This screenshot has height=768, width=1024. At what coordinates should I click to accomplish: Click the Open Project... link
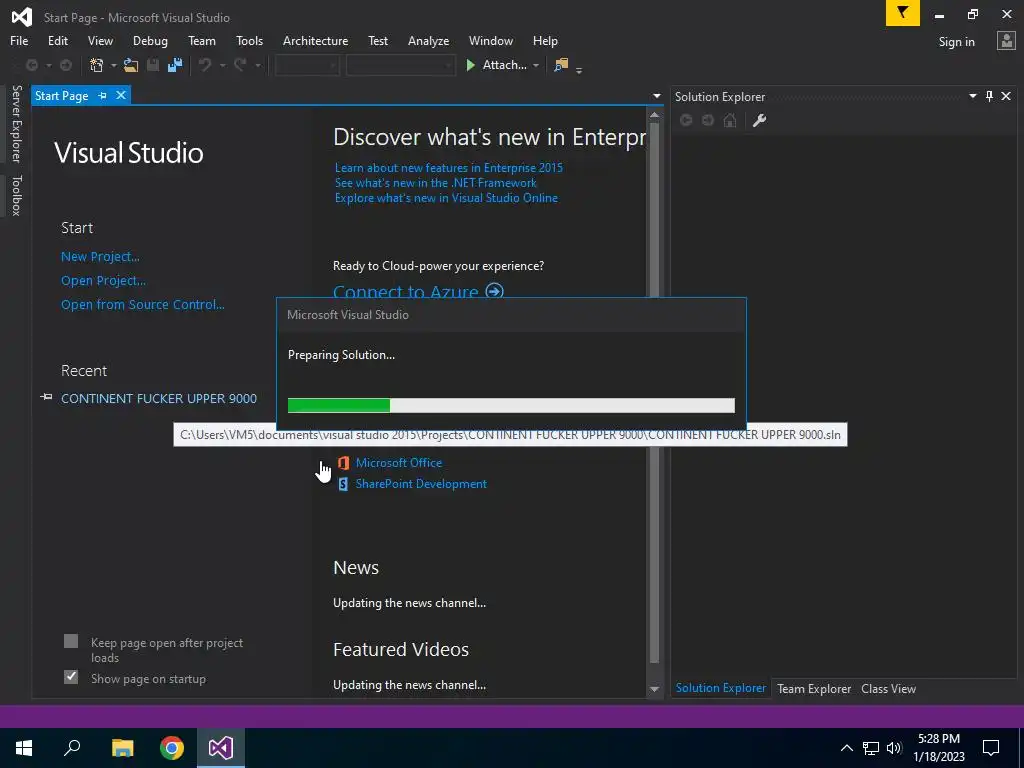103,281
